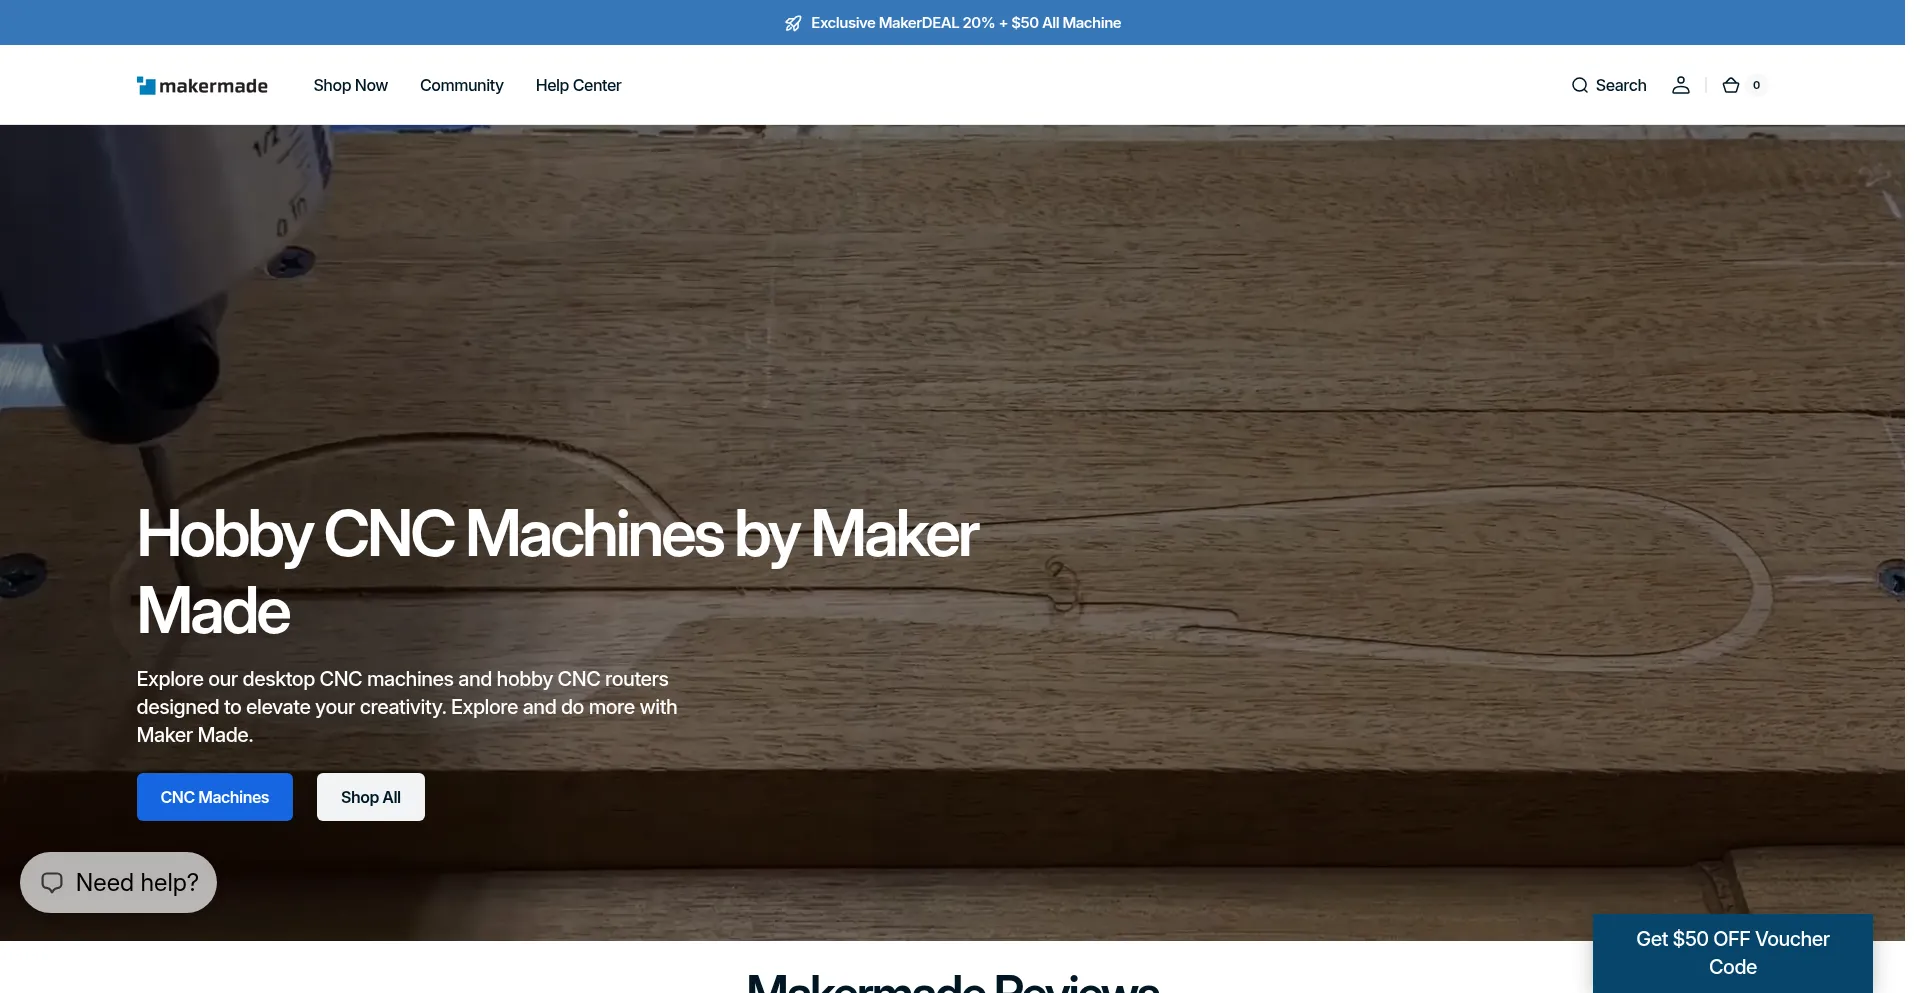Click the cart item count badge
The width and height of the screenshot is (1920, 993).
1757,86
